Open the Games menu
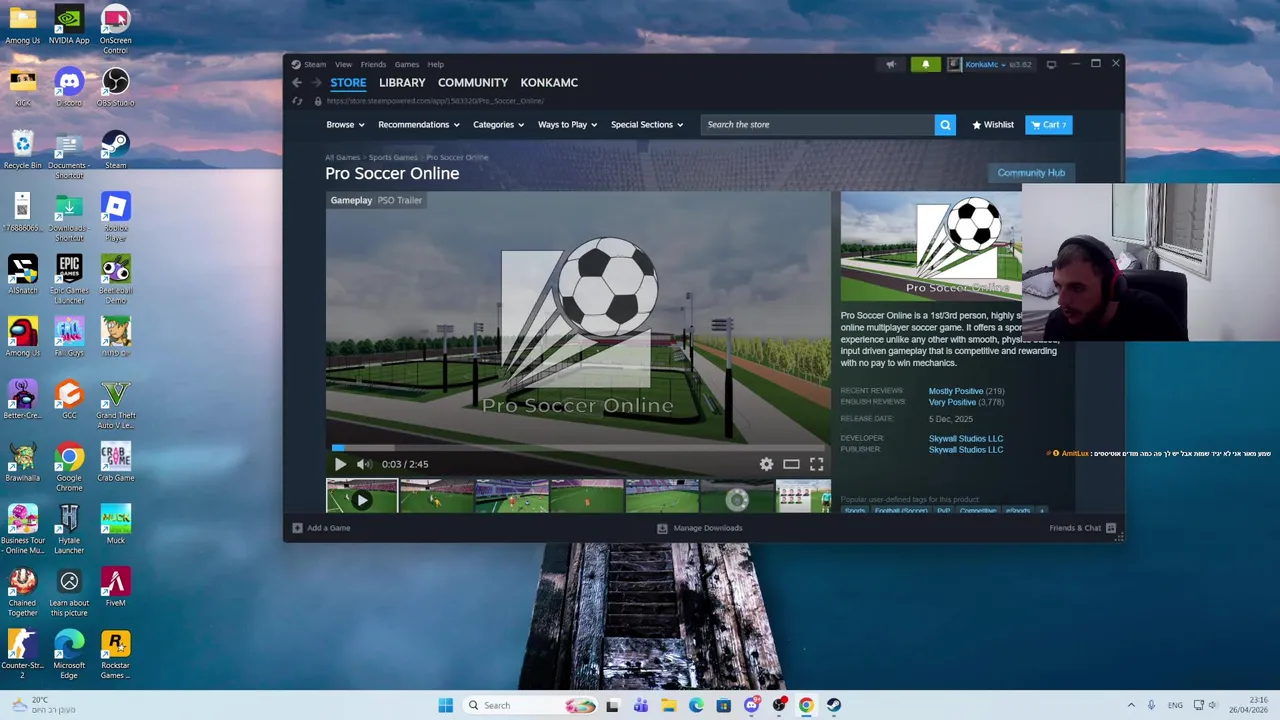The image size is (1280, 720). (406, 64)
